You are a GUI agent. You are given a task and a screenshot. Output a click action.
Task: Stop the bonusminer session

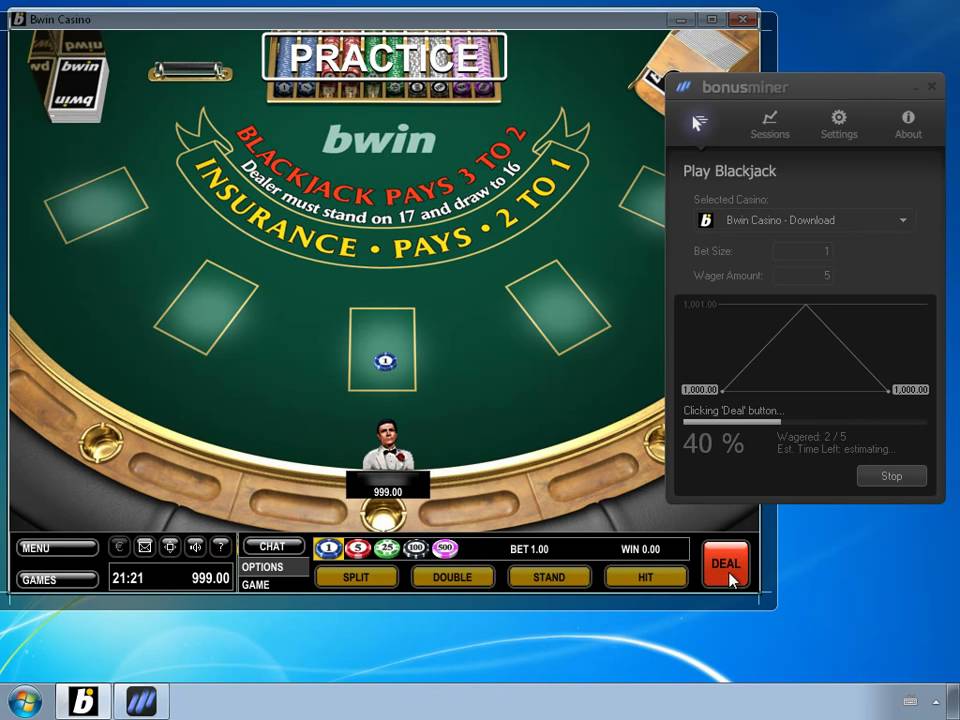coord(891,476)
